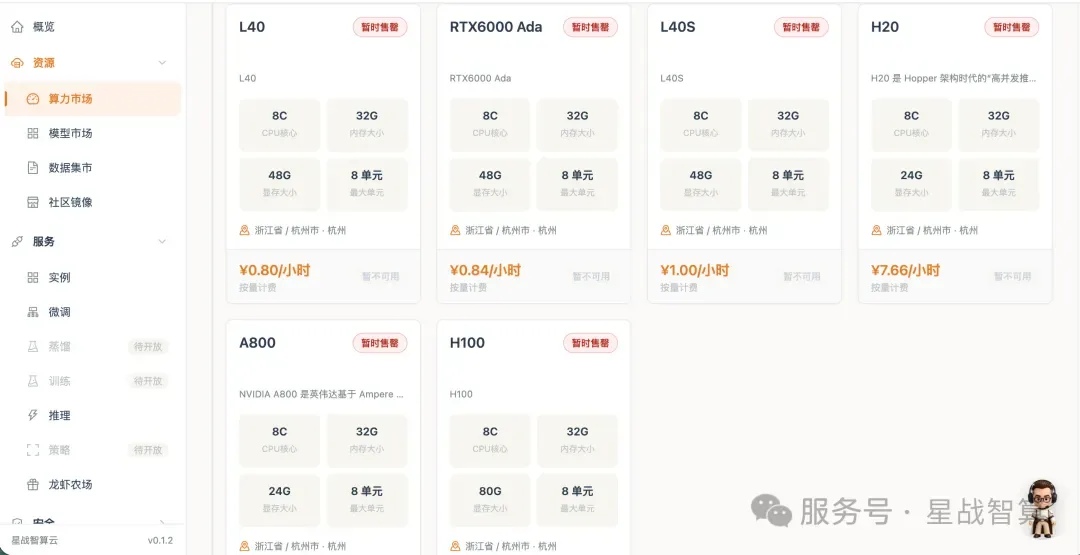The image size is (1080, 555).
Task: Click the lightning icon beside 推理
Action: [33, 415]
